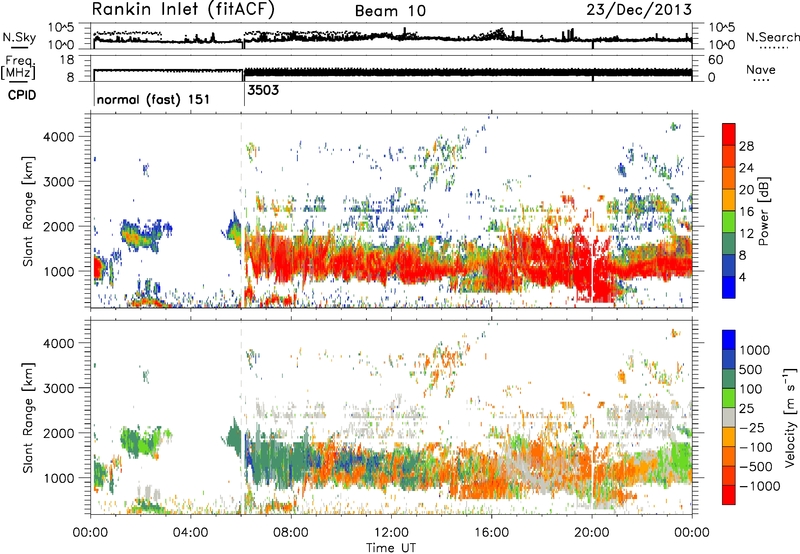Viewport: 800px width, 554px height.
Task: Click the 'Freq. [MHz]' axis label
Action: (x=19, y=68)
